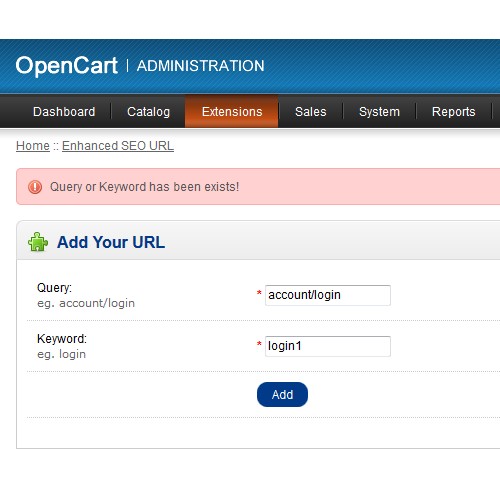Open the Extensions menu
The image size is (500, 500).
coord(232,112)
